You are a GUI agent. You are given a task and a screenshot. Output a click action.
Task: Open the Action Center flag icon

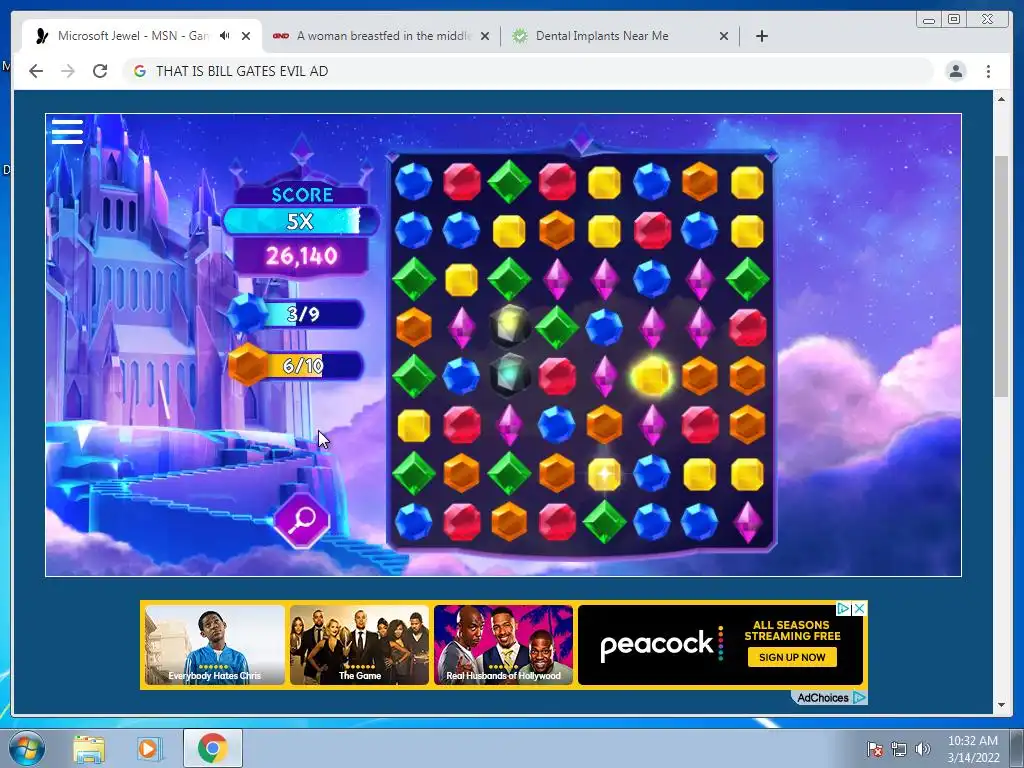(x=874, y=749)
